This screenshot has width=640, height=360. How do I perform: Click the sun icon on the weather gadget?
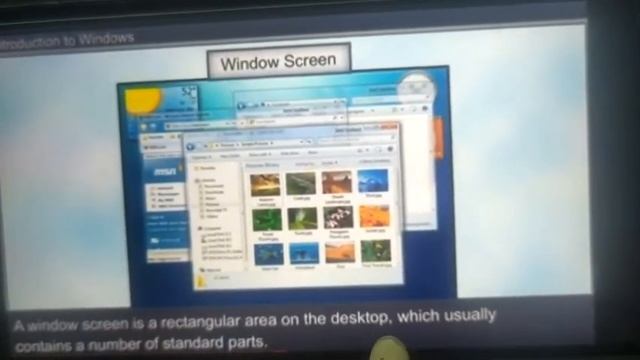(x=144, y=100)
